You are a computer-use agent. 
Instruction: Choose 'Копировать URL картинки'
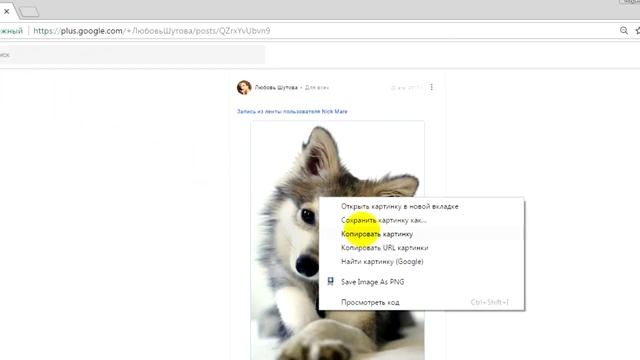422,248
